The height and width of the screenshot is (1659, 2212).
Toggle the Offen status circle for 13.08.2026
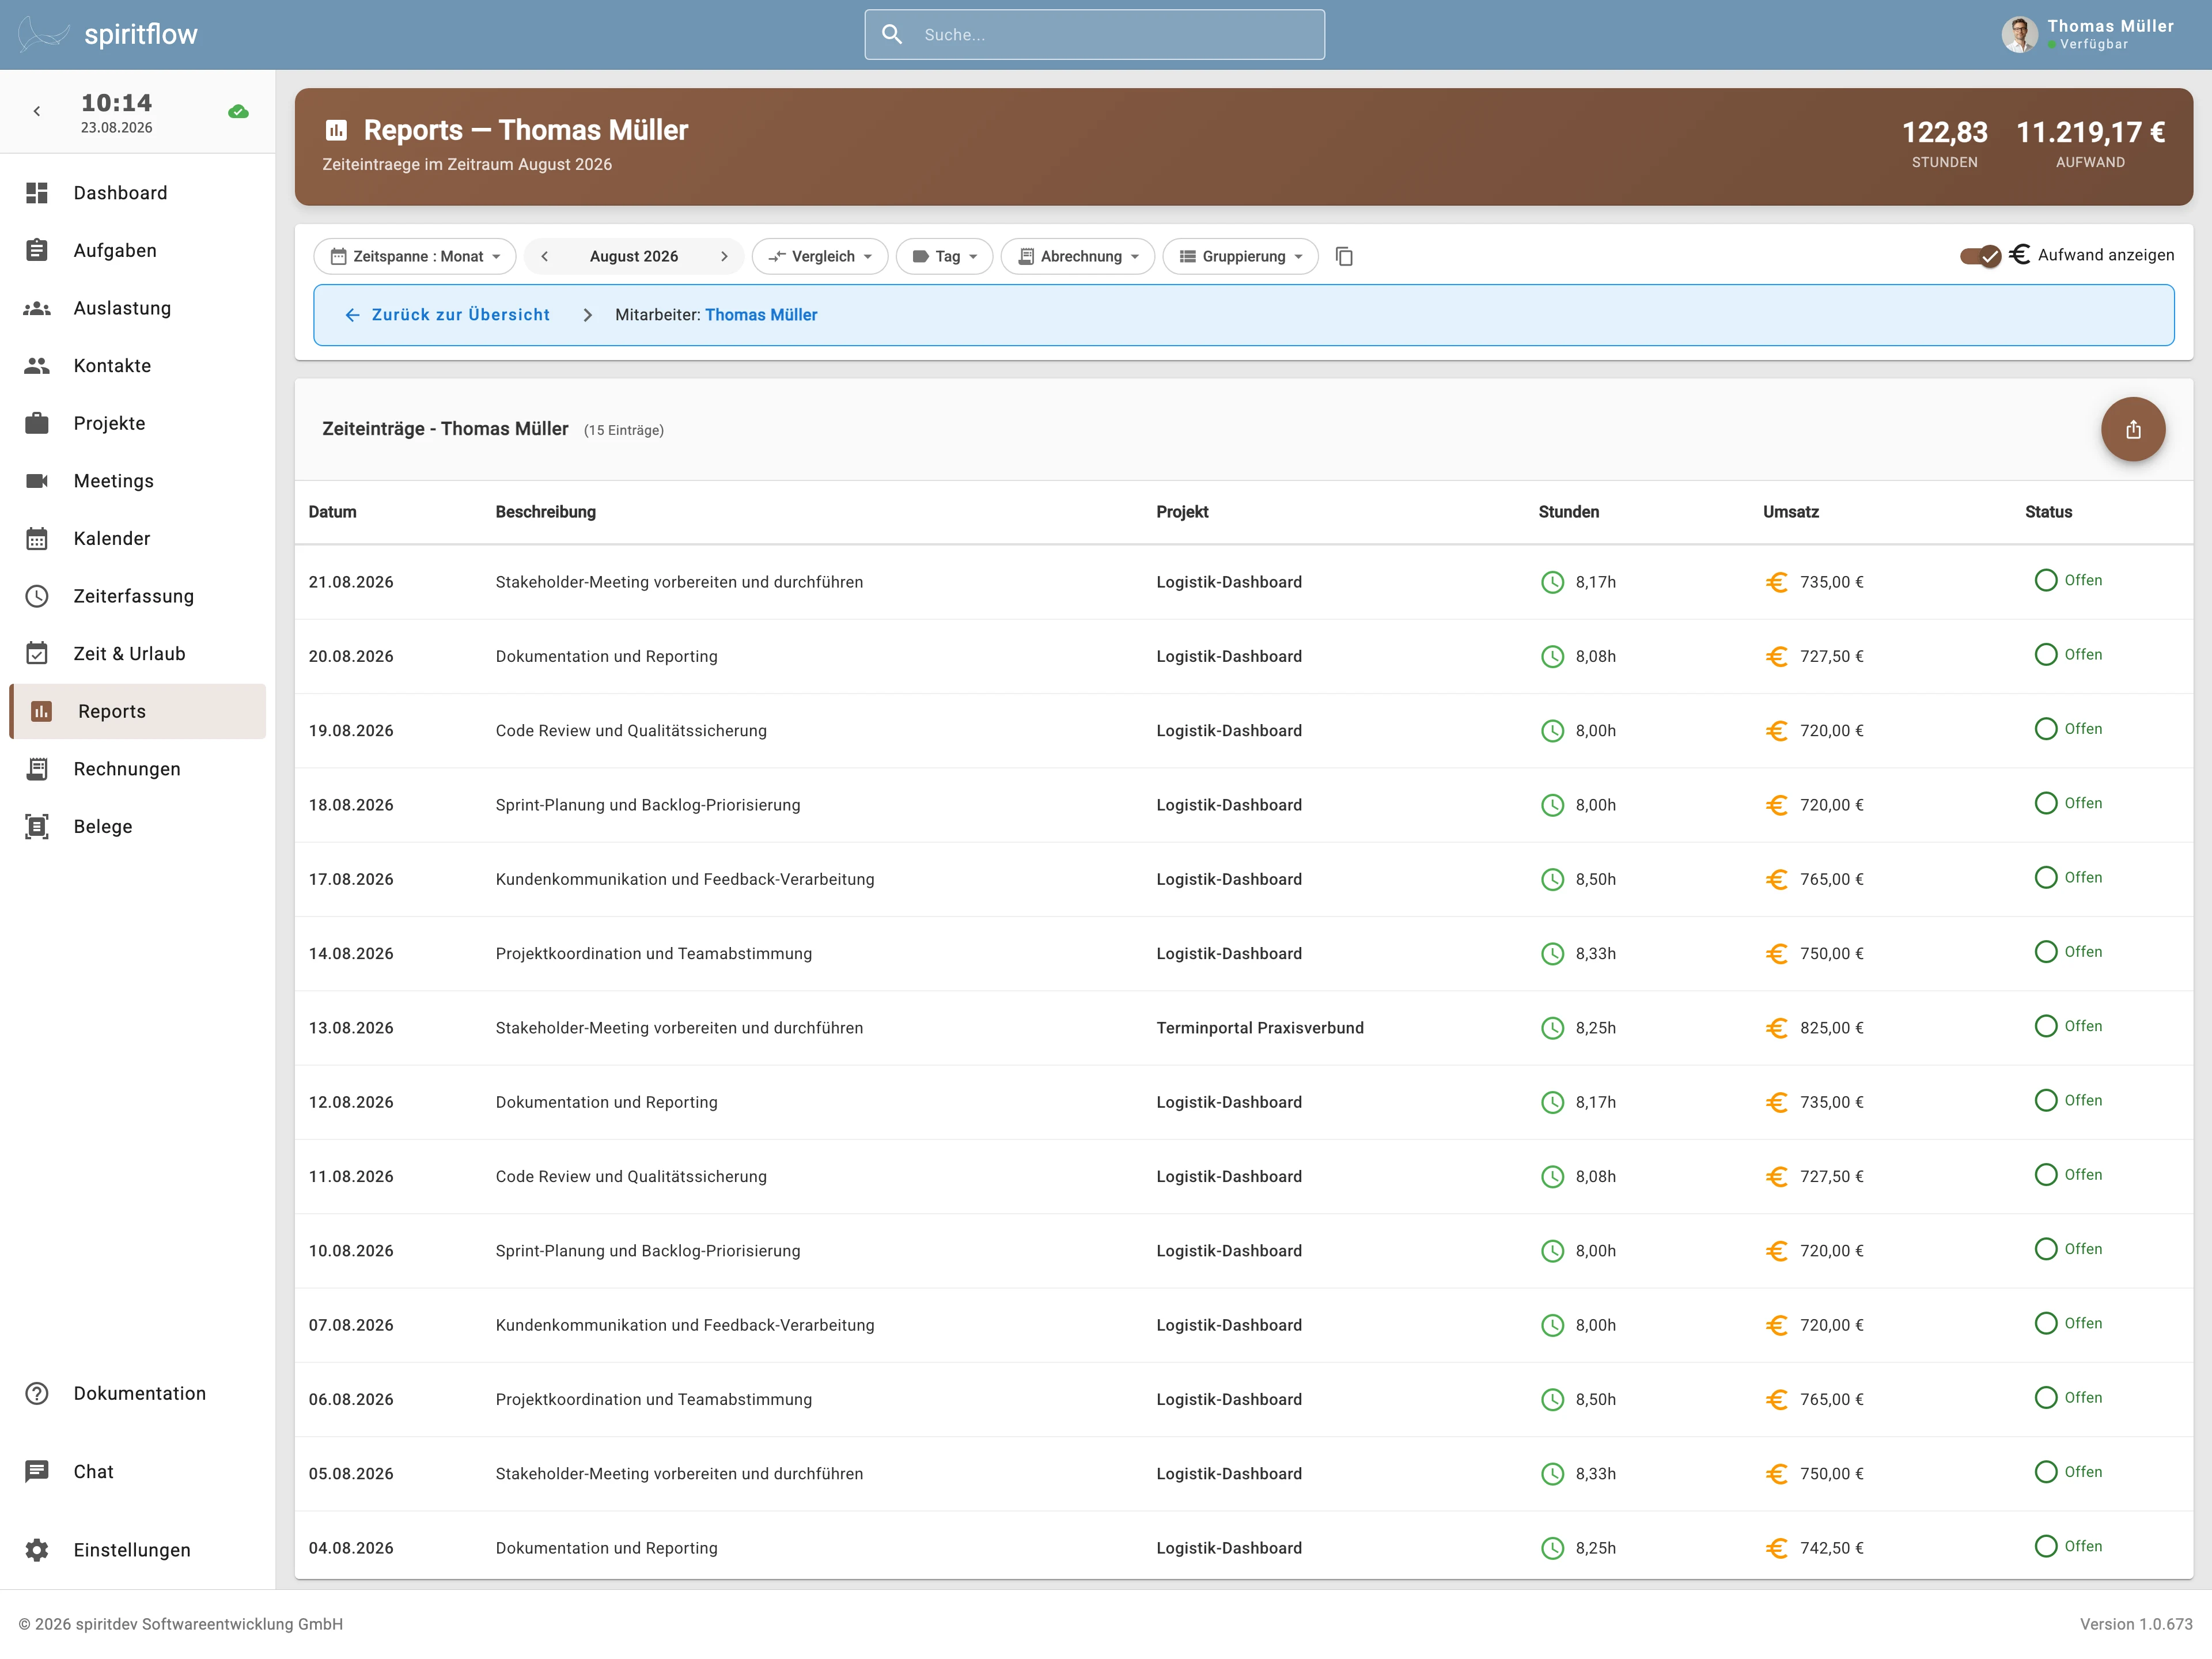click(2046, 1026)
